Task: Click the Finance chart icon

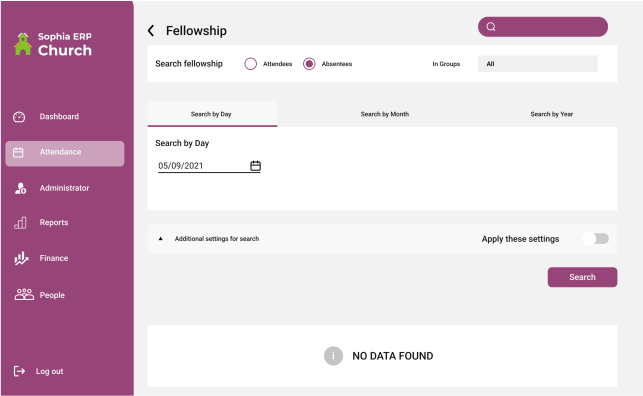Action: (x=21, y=258)
